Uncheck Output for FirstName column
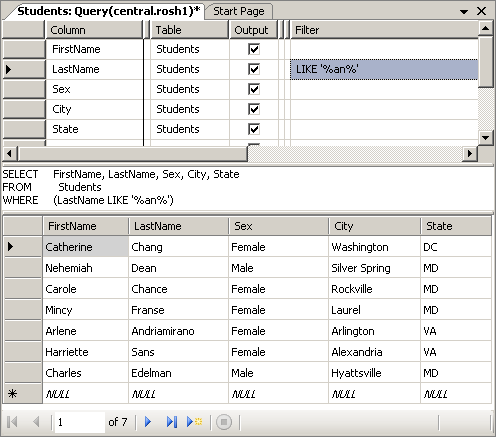 (254, 49)
